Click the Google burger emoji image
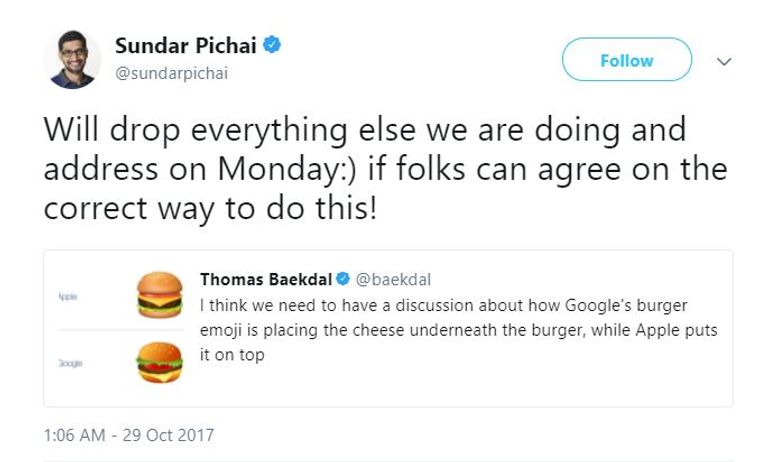 (160, 362)
